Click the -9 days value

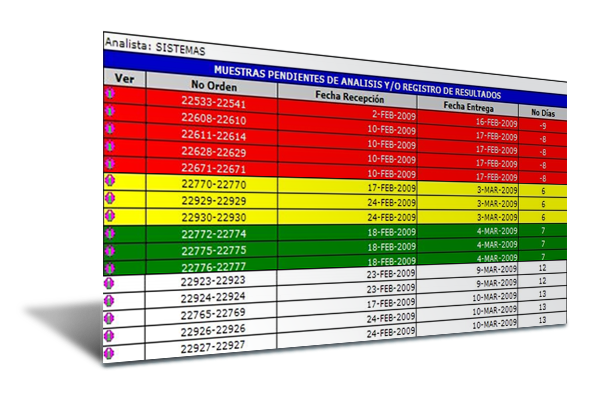pyautogui.click(x=543, y=126)
